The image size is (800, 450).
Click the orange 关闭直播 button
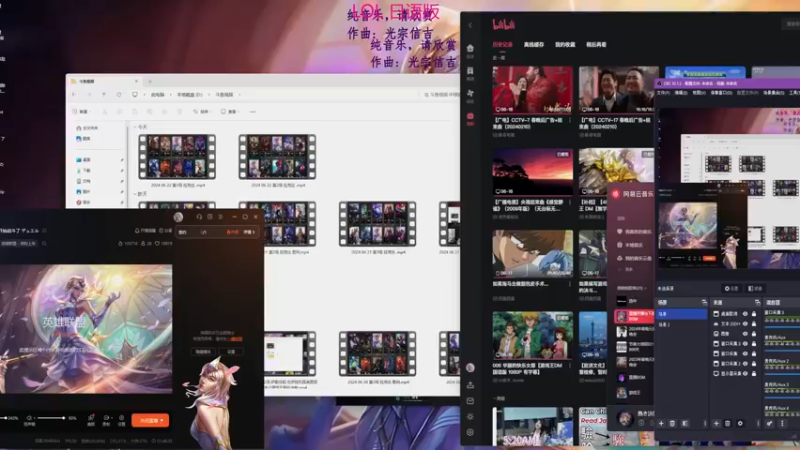[151, 420]
